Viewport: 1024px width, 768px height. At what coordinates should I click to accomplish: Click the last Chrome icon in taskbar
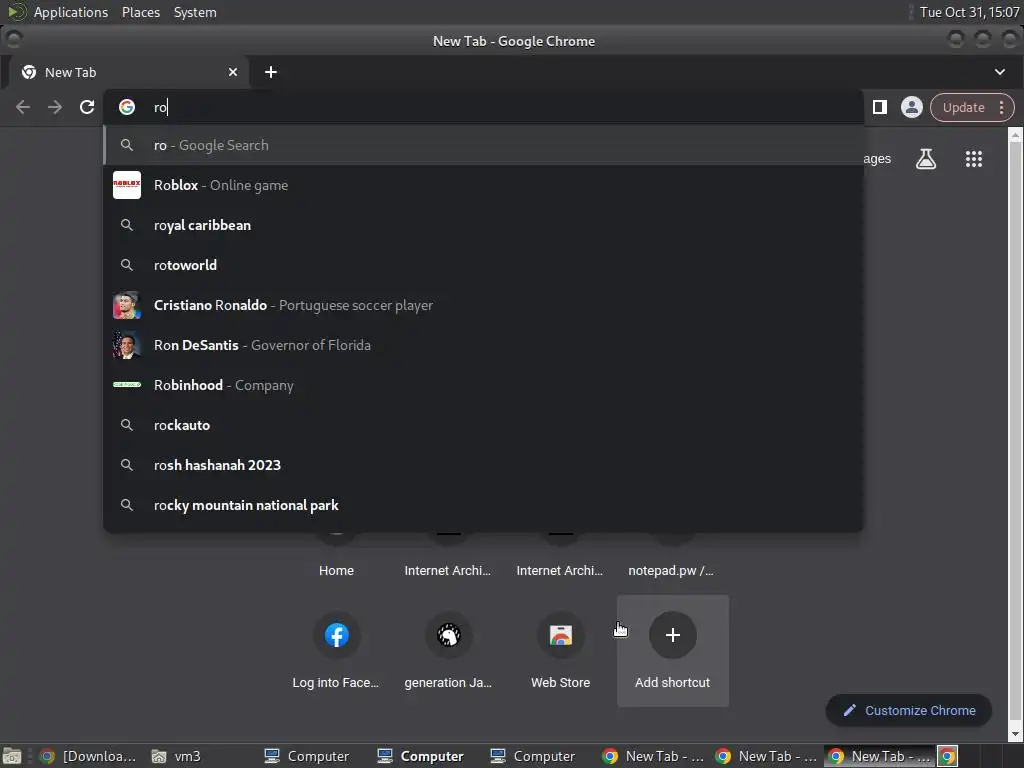click(x=948, y=756)
